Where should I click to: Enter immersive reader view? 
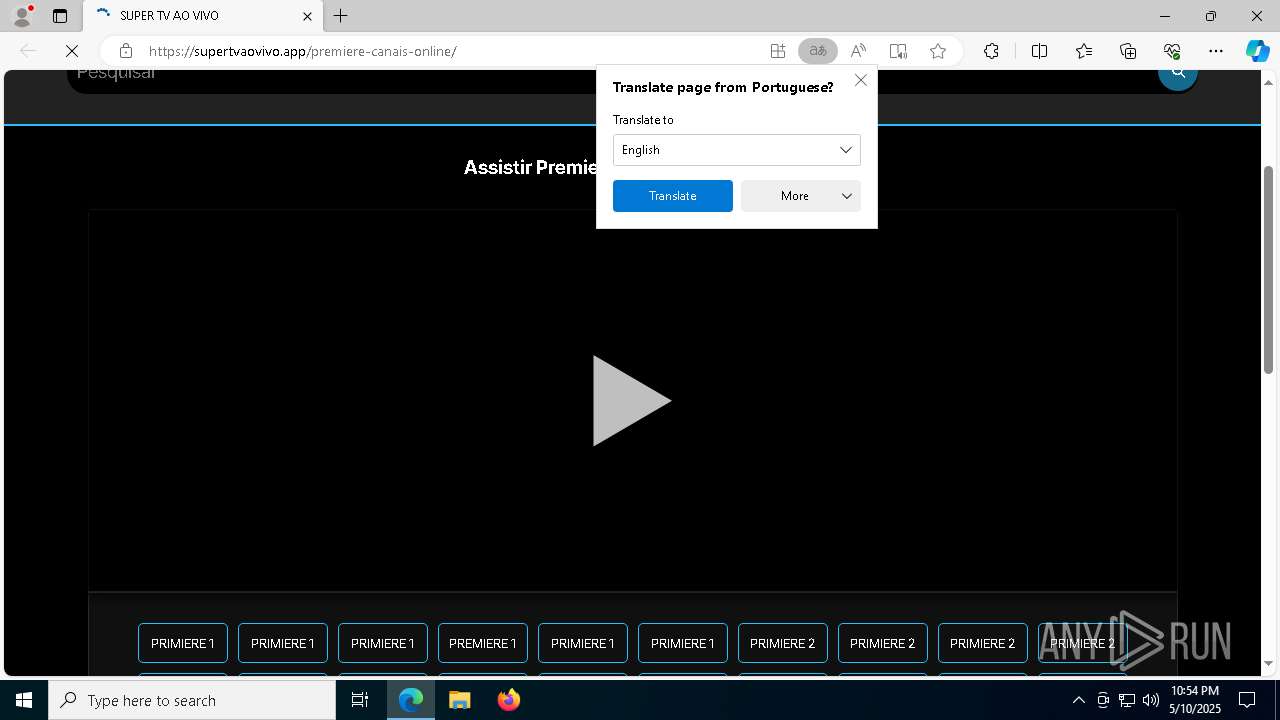[898, 51]
